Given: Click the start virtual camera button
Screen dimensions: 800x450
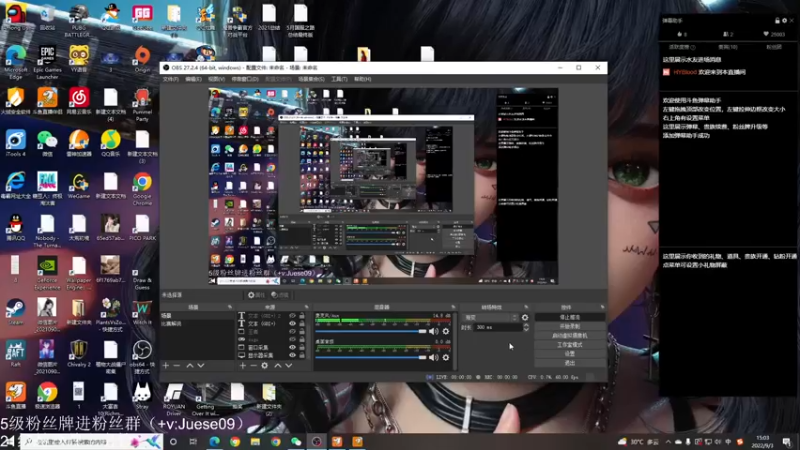Looking at the screenshot, I should (569, 336).
